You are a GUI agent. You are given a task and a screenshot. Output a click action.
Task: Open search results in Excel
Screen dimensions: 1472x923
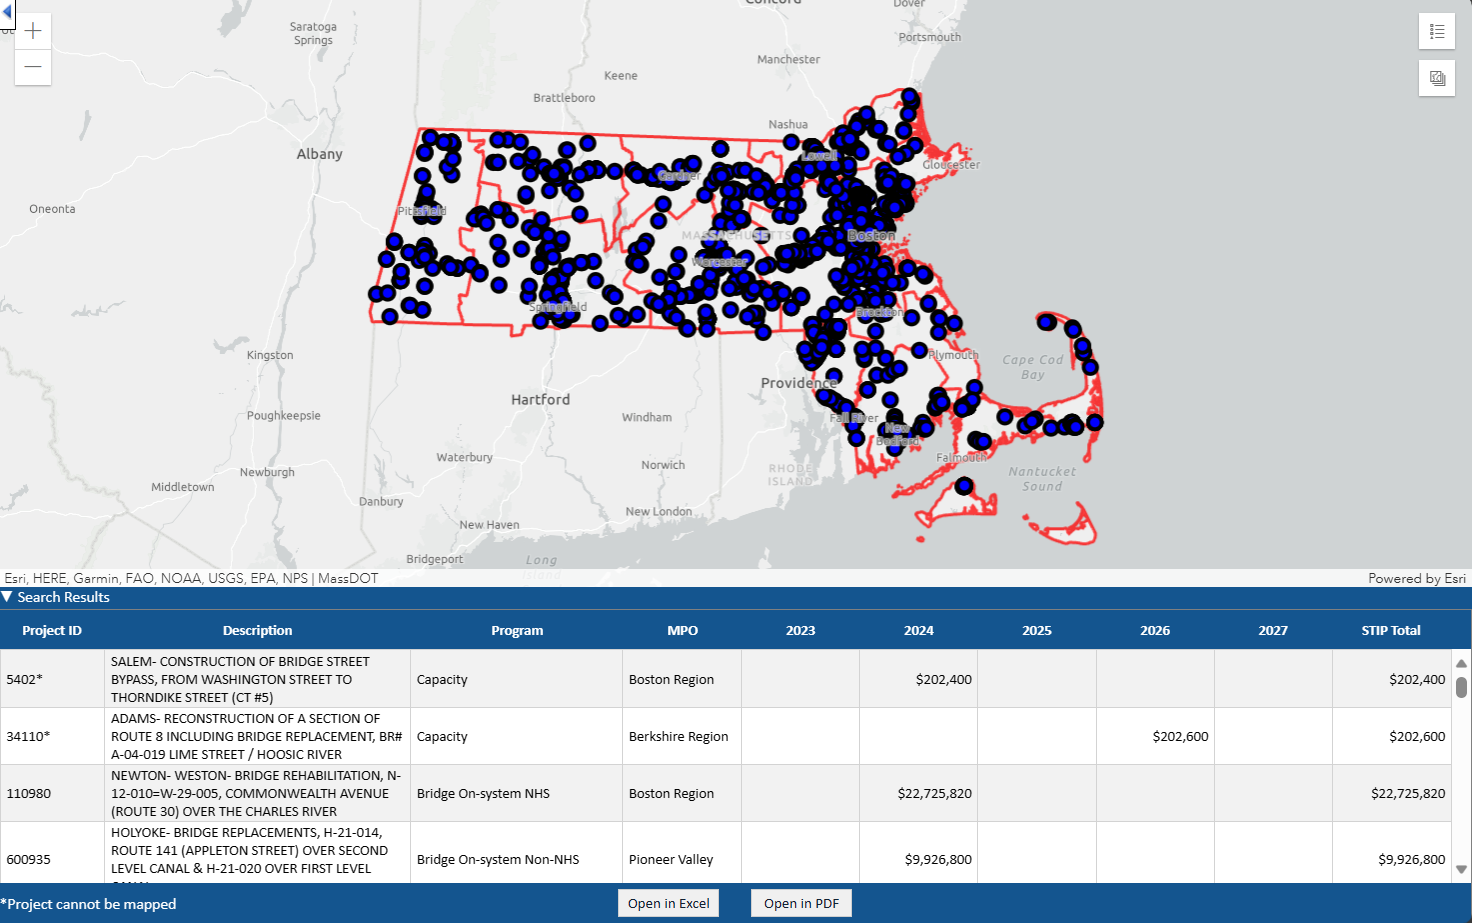coord(668,902)
